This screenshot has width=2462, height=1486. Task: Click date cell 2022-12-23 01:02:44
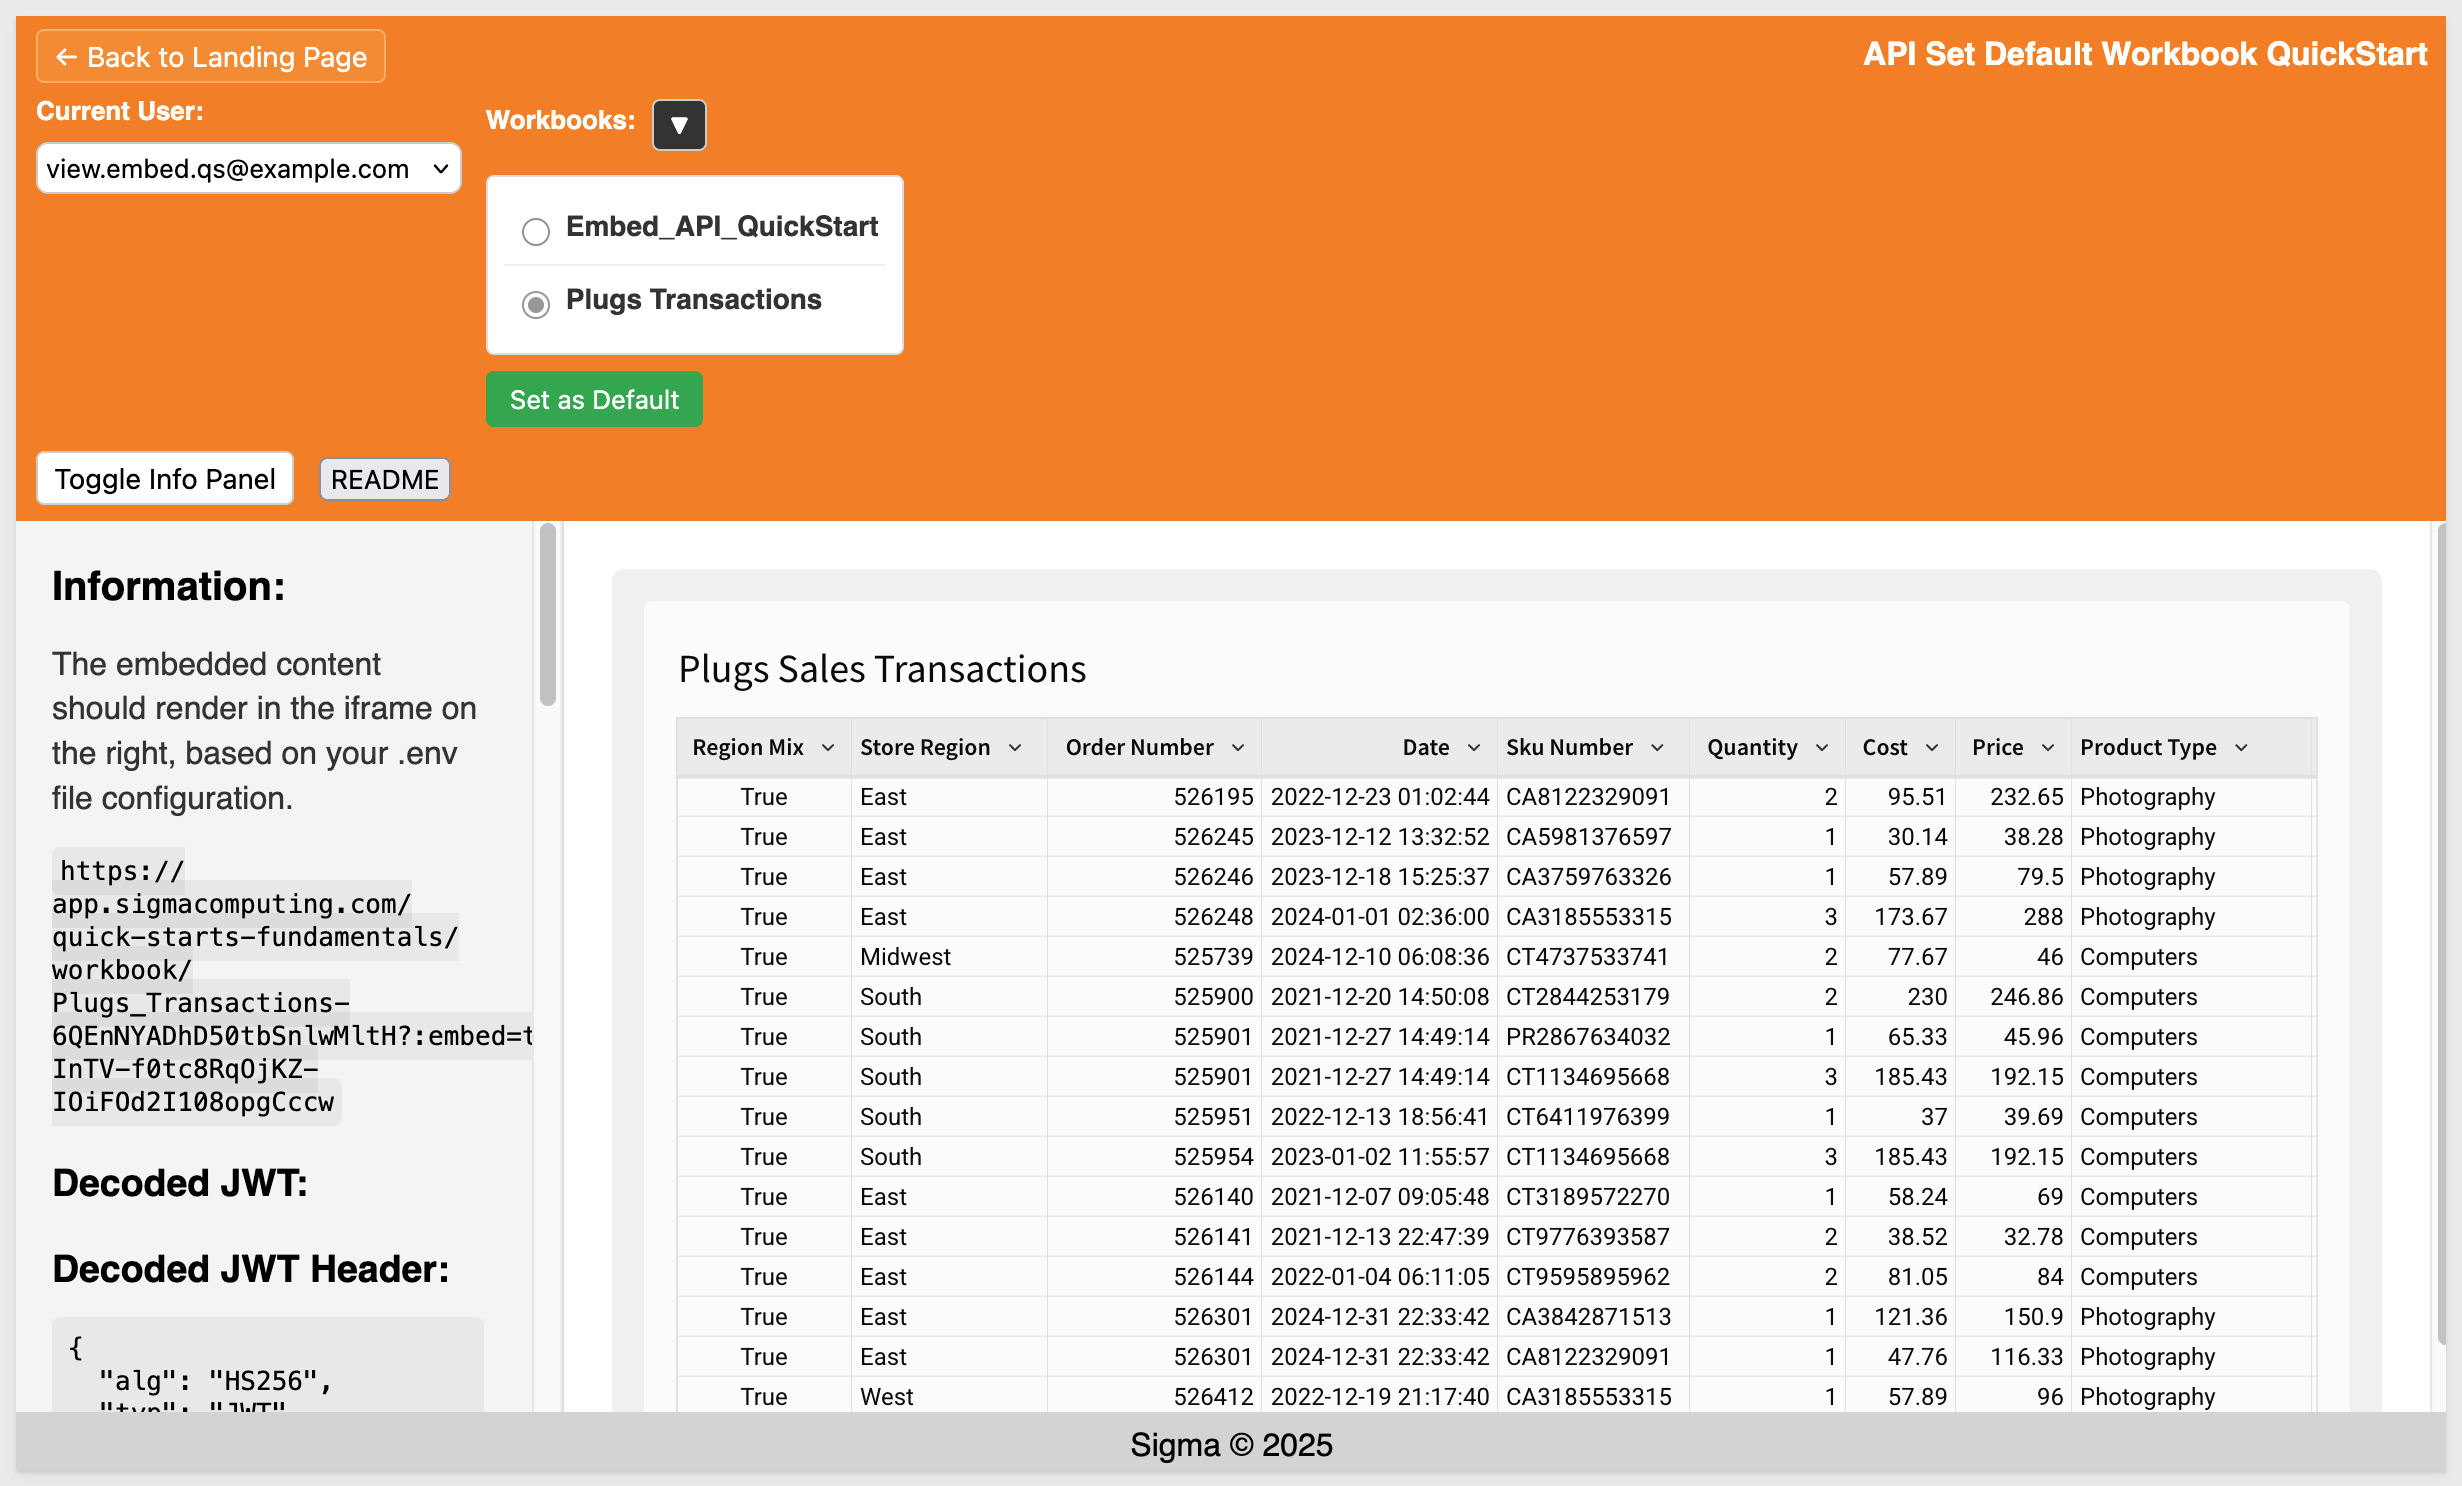coord(1380,797)
